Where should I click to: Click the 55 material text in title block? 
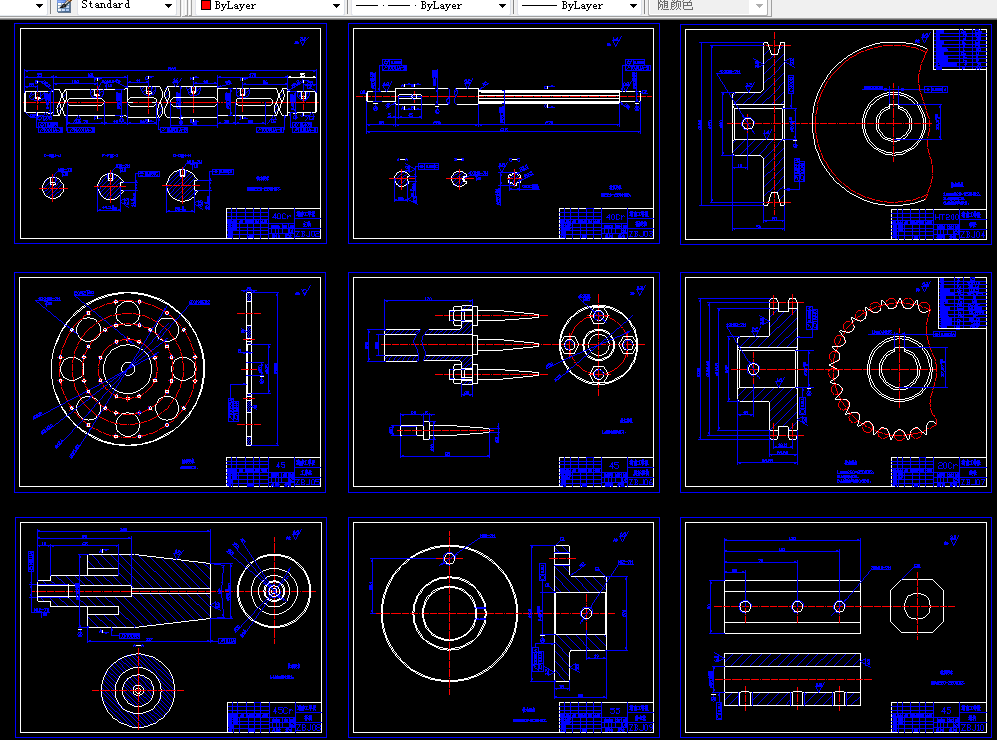point(614,711)
